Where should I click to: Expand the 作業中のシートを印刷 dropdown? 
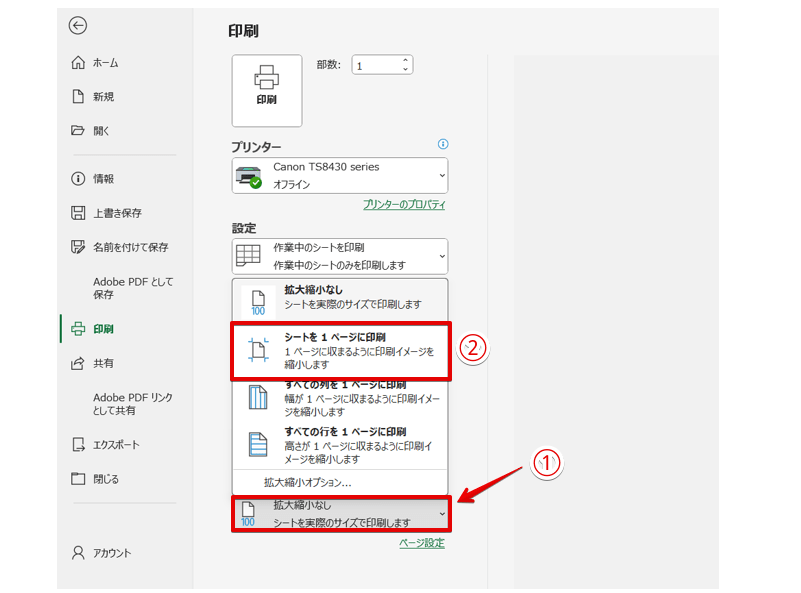[340, 256]
